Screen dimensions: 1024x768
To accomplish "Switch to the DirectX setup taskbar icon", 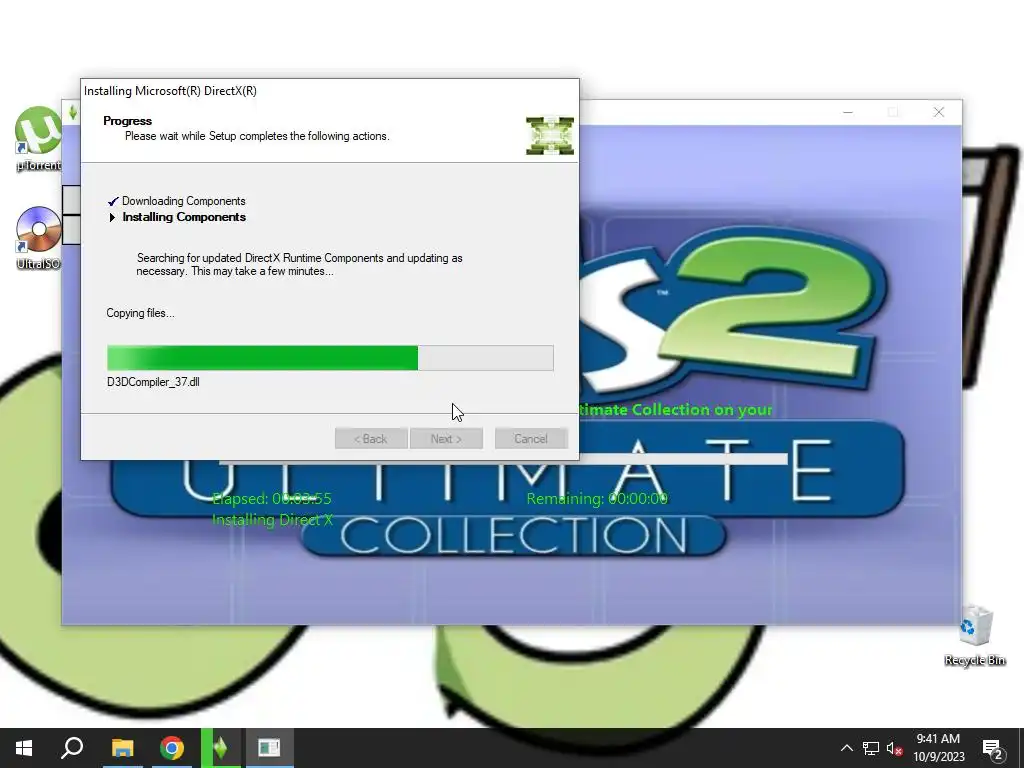I will 269,748.
